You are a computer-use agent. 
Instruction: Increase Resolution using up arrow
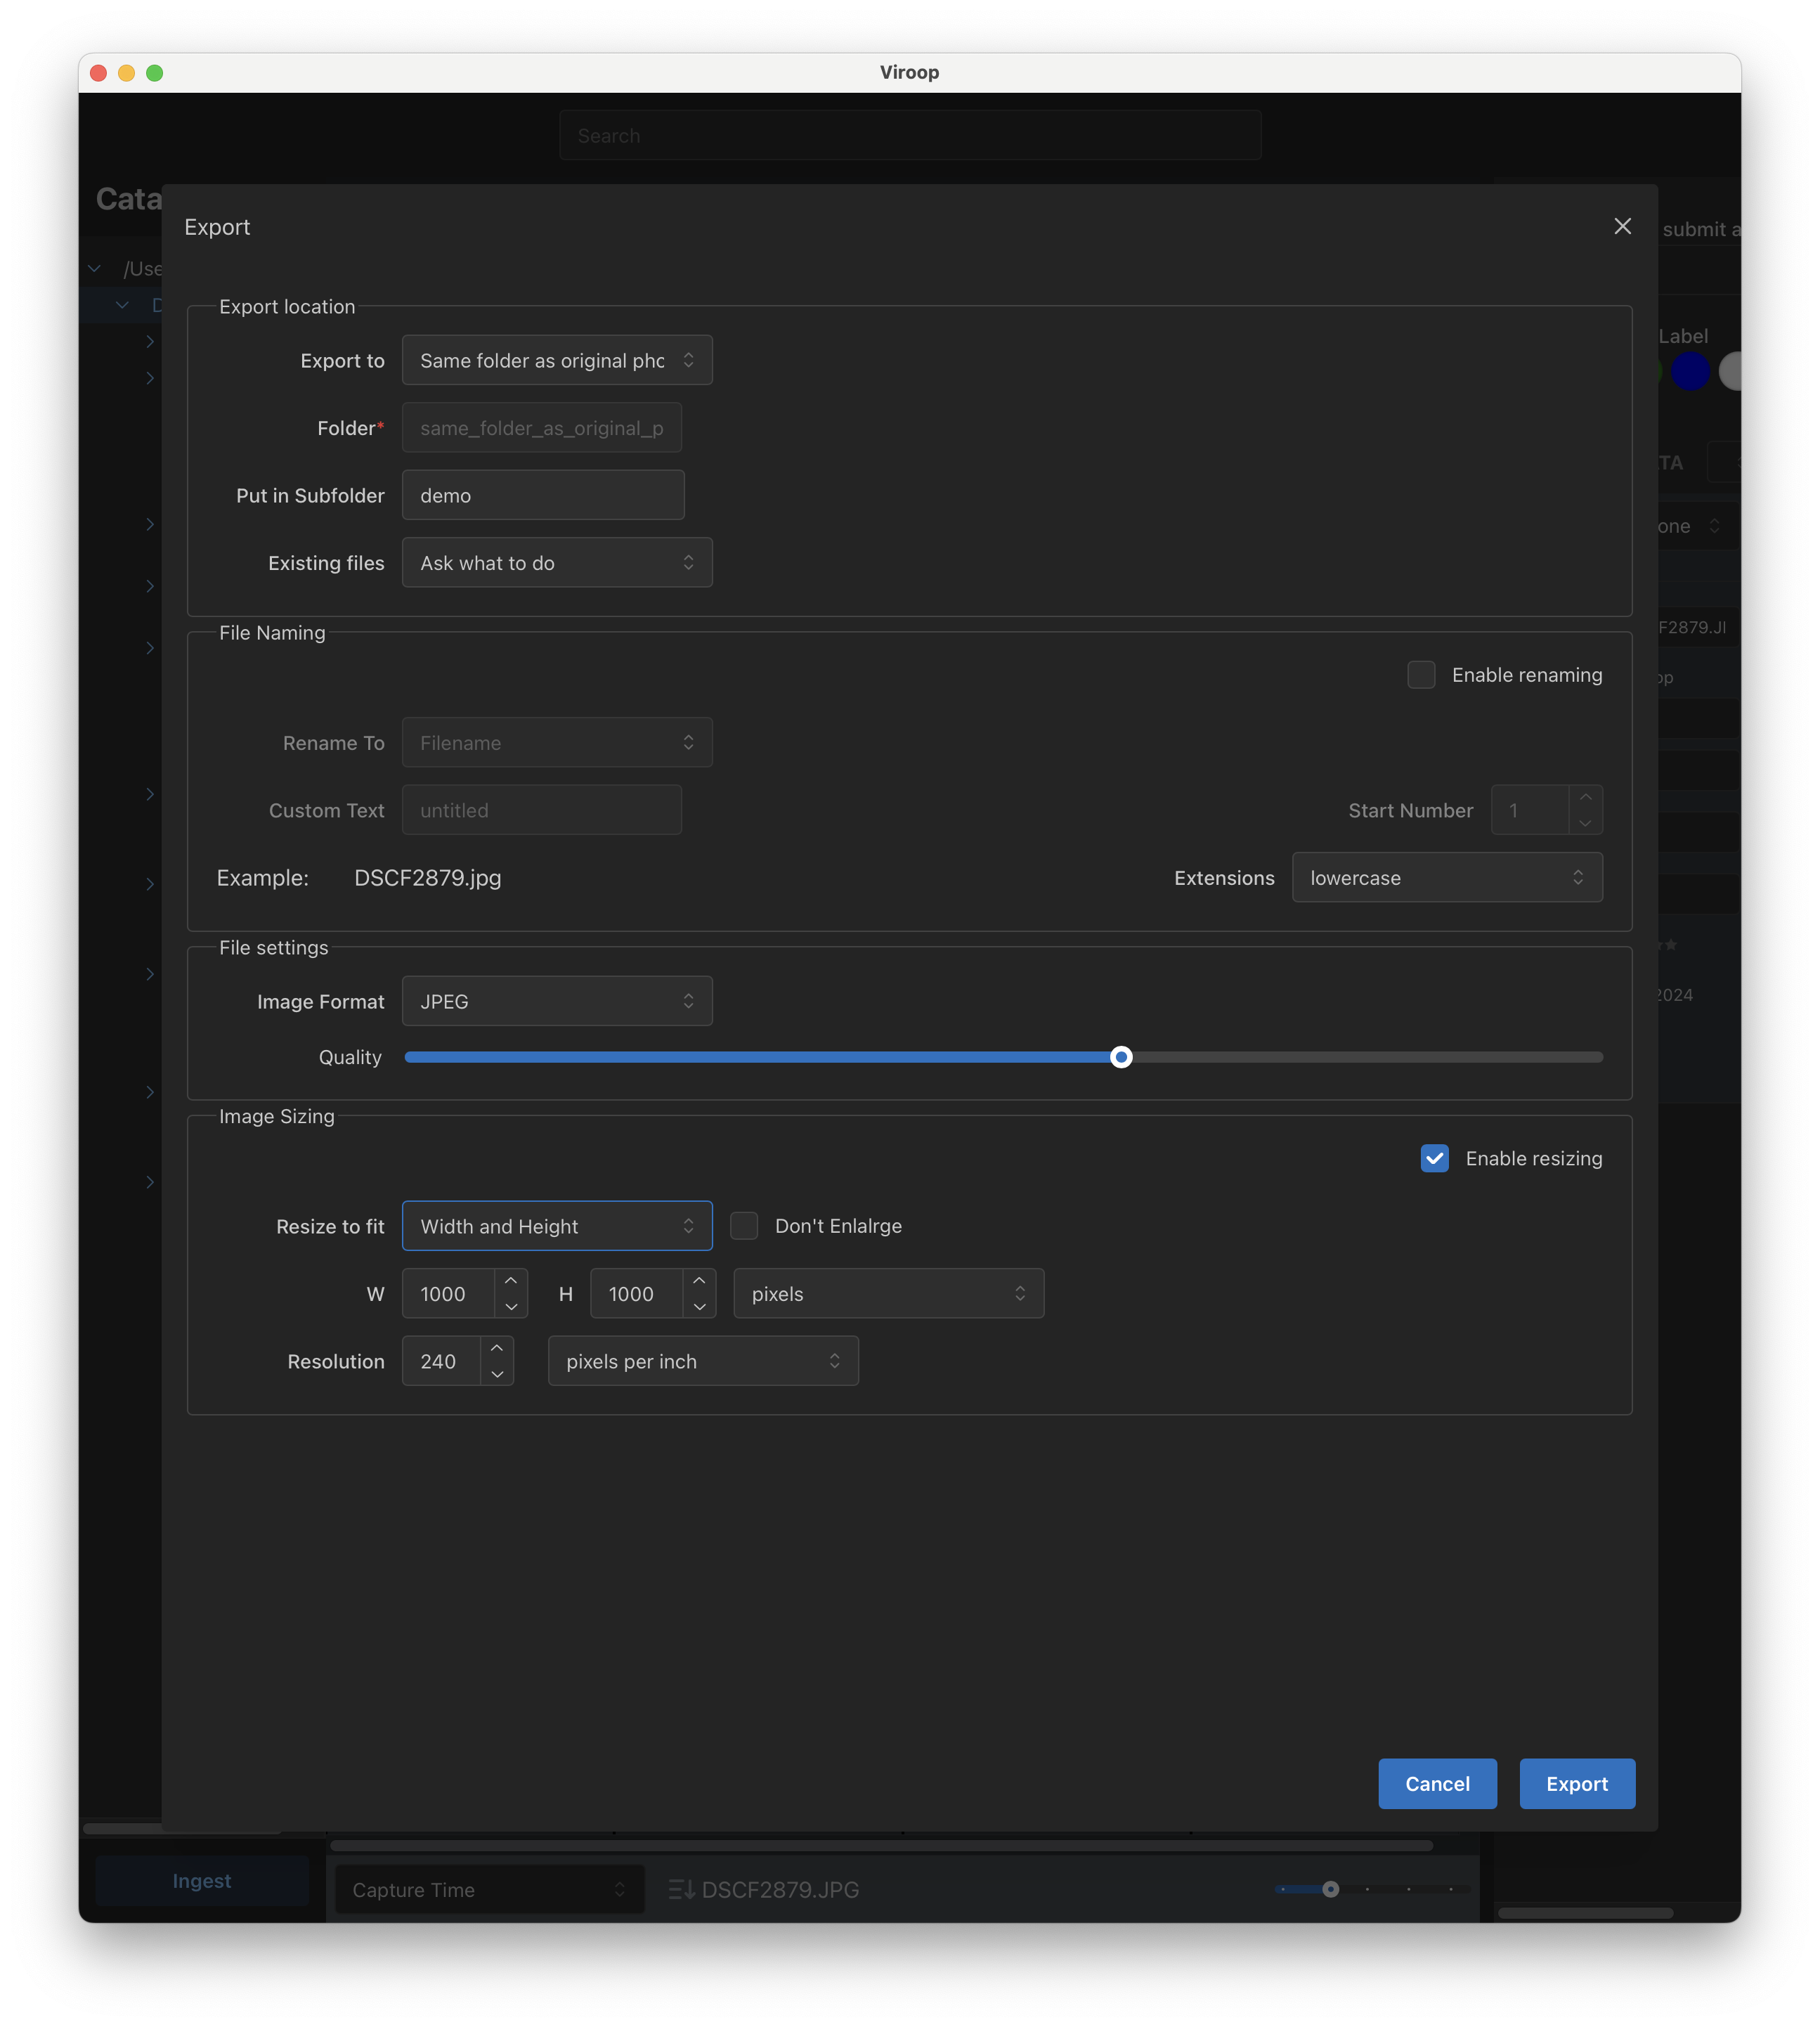tap(497, 1349)
